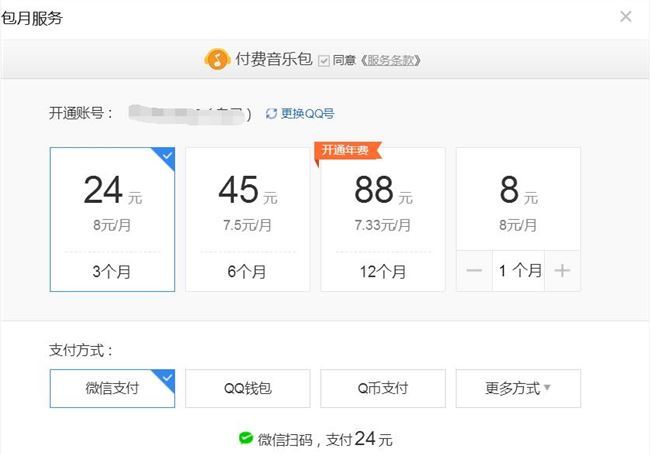
Task: Close the 包月服务 dialog
Action: click(x=626, y=17)
